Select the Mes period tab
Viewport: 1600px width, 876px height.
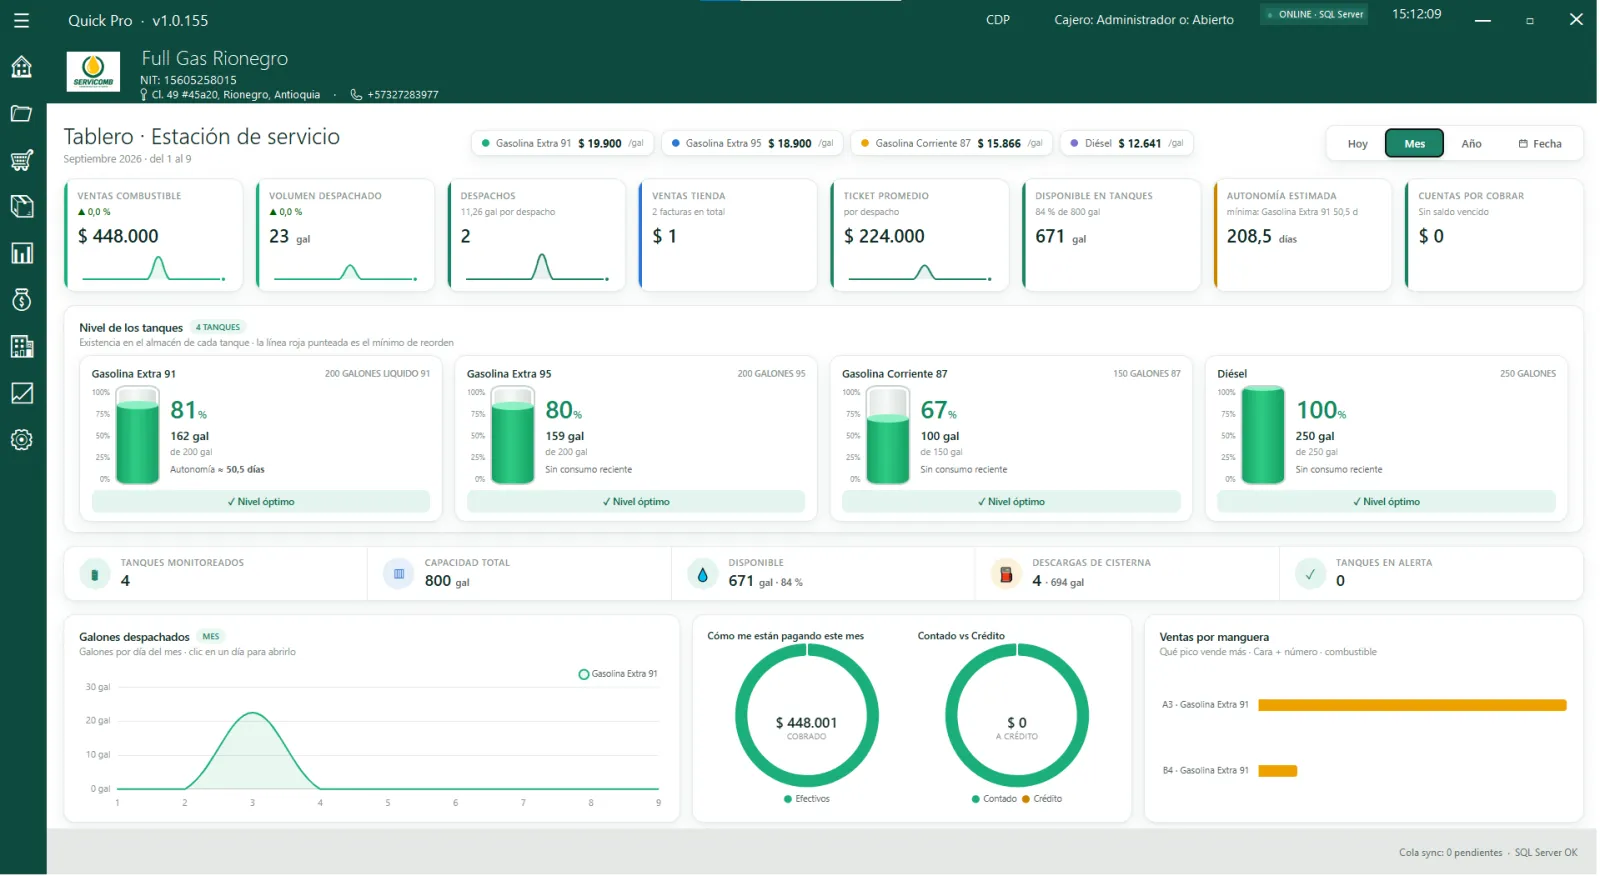pyautogui.click(x=1414, y=144)
